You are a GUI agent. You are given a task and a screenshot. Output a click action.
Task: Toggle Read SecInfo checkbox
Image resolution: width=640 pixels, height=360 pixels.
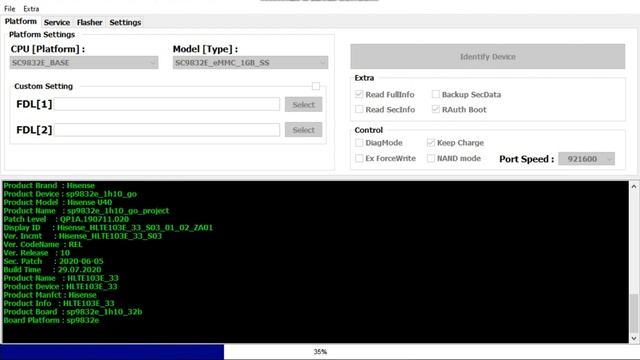[359, 109]
